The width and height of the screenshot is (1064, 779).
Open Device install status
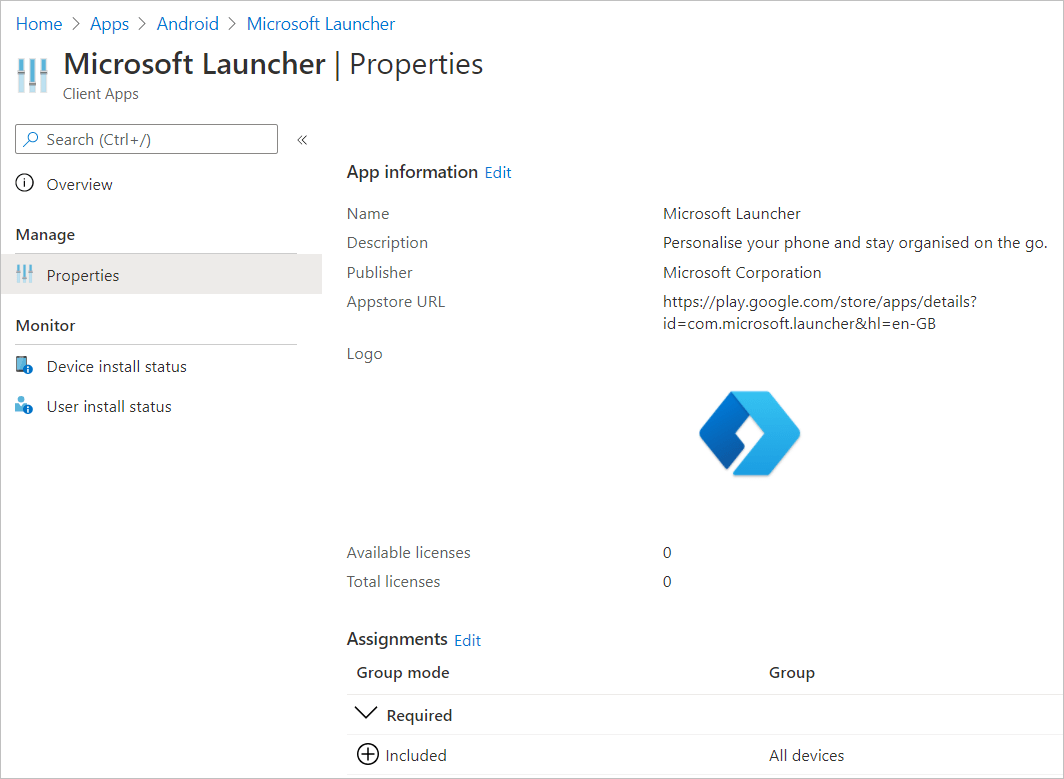[x=117, y=366]
